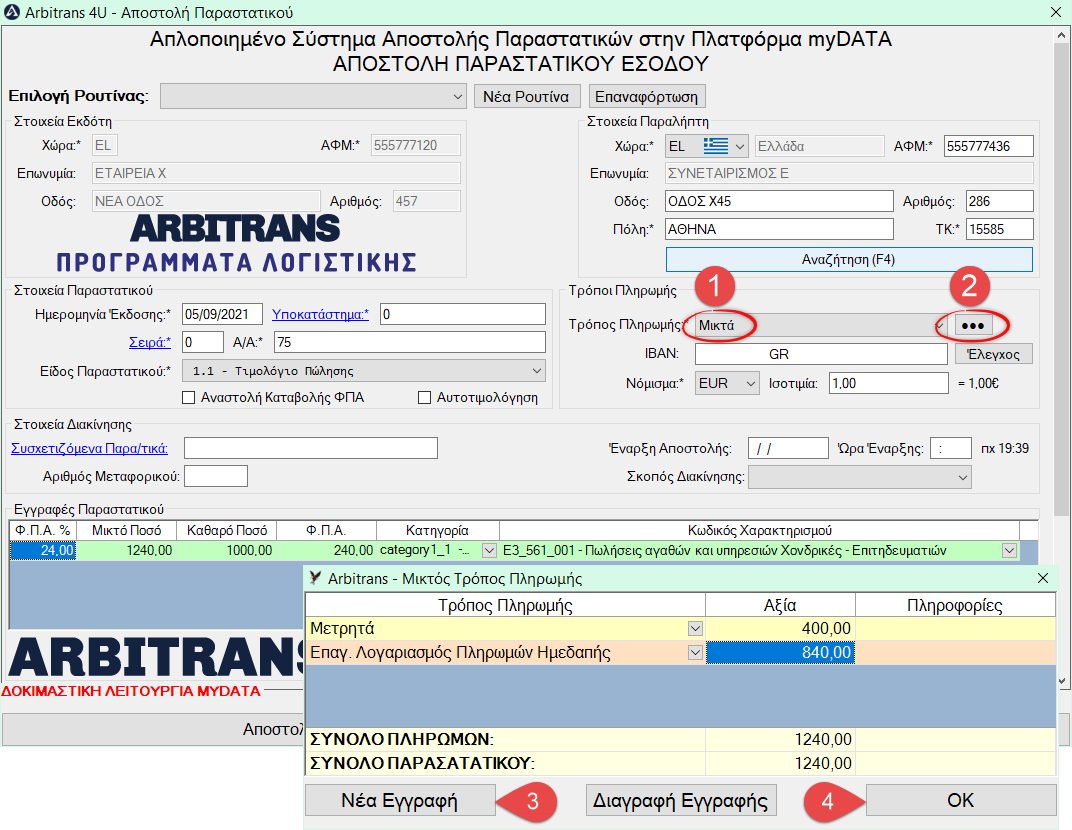Click the Πληροφορίες column header in dialog
Image resolution: width=1072 pixels, height=830 pixels.
(955, 606)
